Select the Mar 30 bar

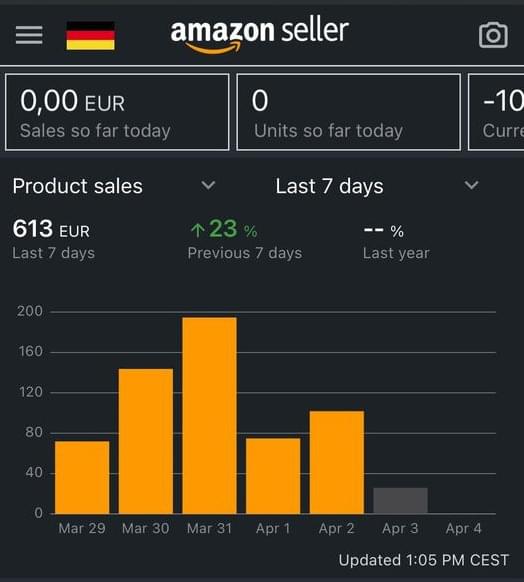tap(146, 441)
